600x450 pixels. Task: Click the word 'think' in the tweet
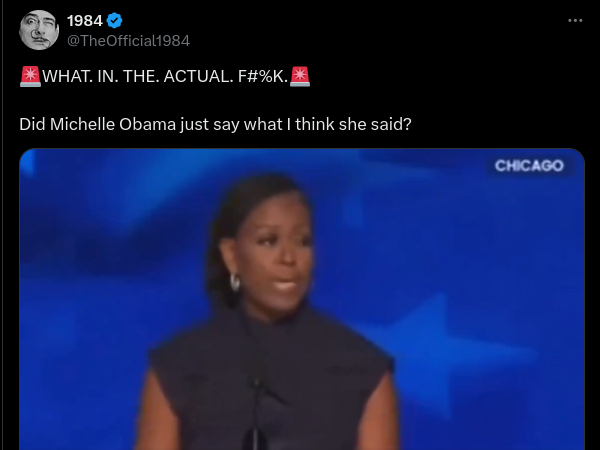[x=315, y=124]
